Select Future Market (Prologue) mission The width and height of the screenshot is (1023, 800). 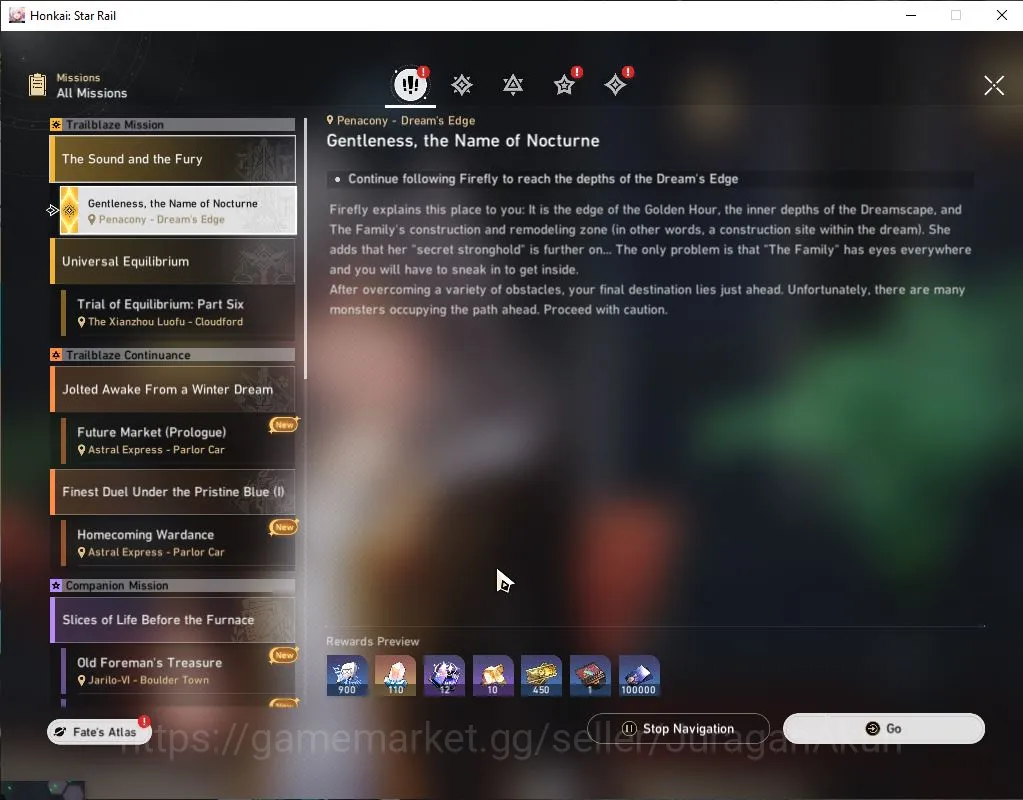click(178, 440)
